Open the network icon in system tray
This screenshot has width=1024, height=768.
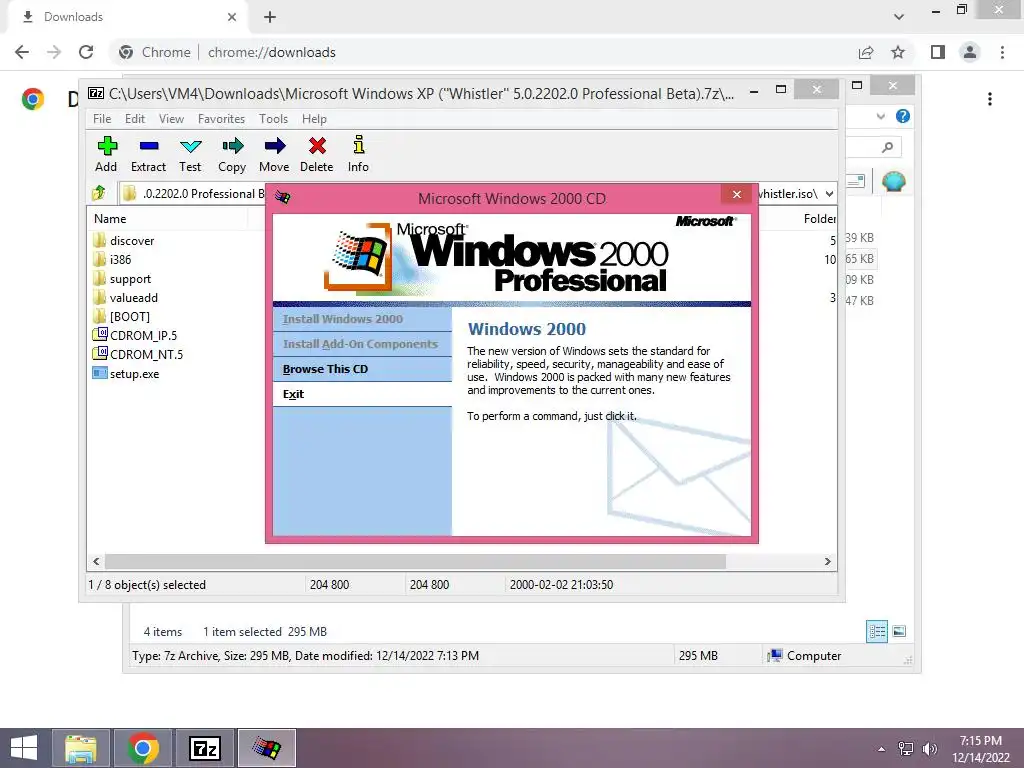point(906,749)
